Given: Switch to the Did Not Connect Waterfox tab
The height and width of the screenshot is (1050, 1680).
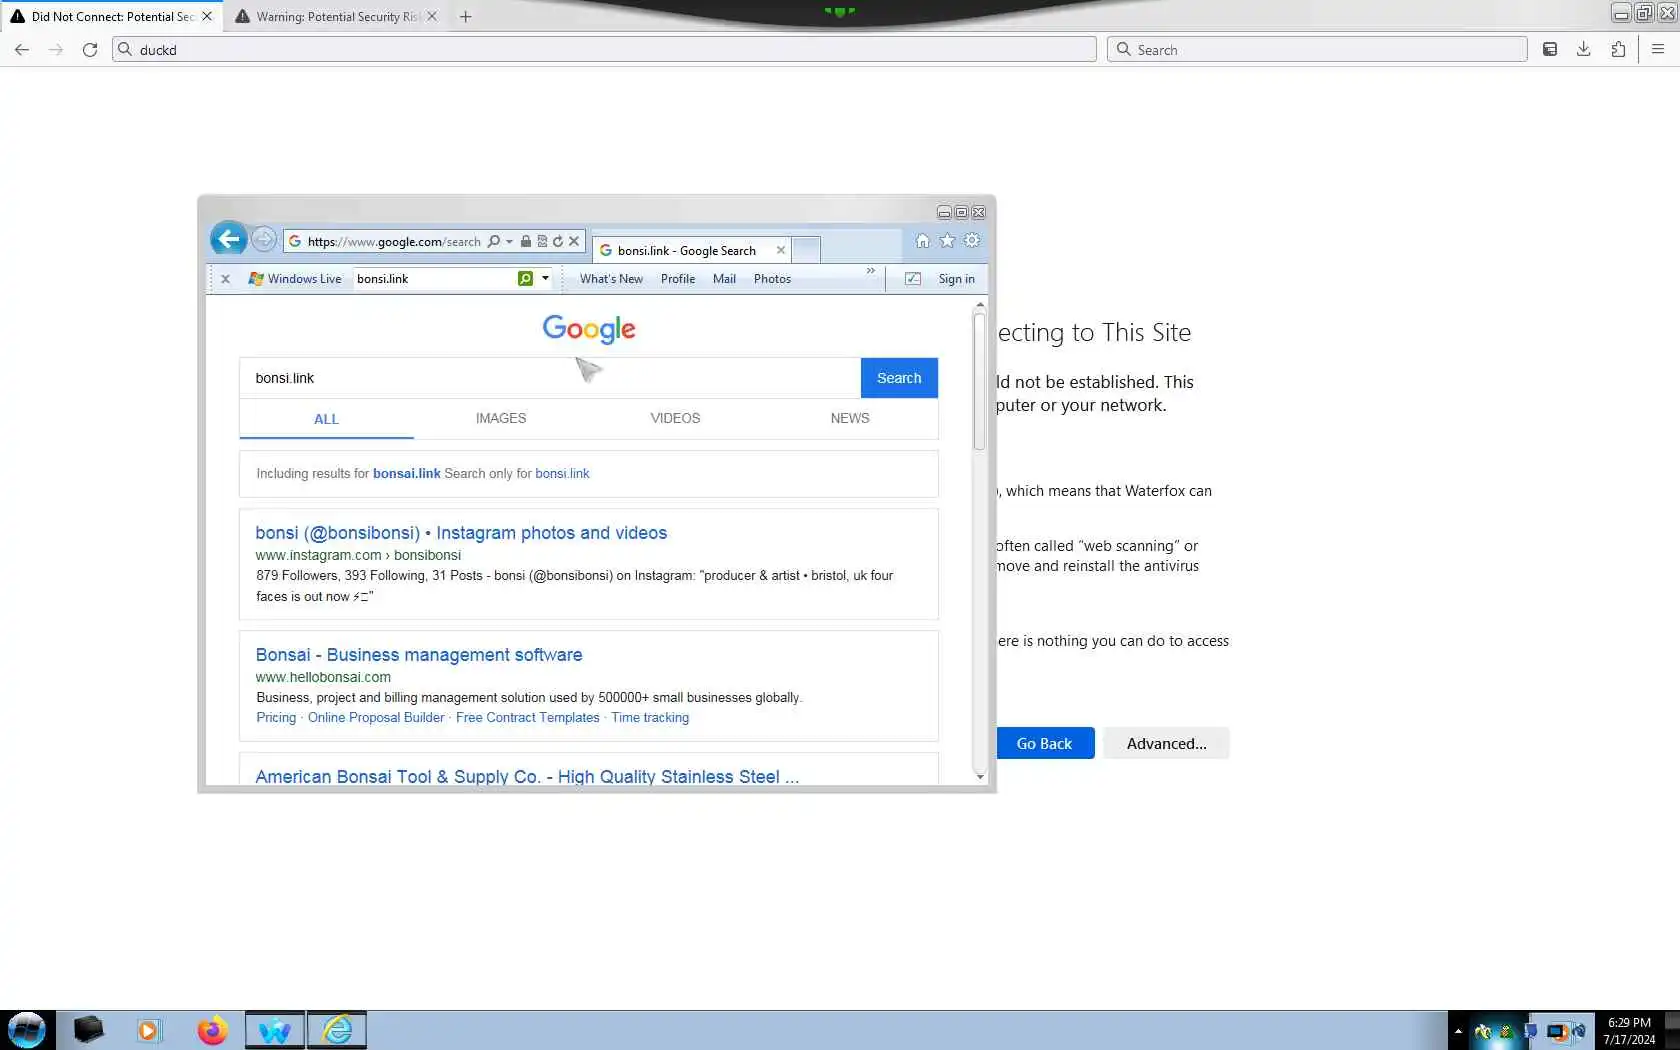Looking at the screenshot, I should click(112, 16).
